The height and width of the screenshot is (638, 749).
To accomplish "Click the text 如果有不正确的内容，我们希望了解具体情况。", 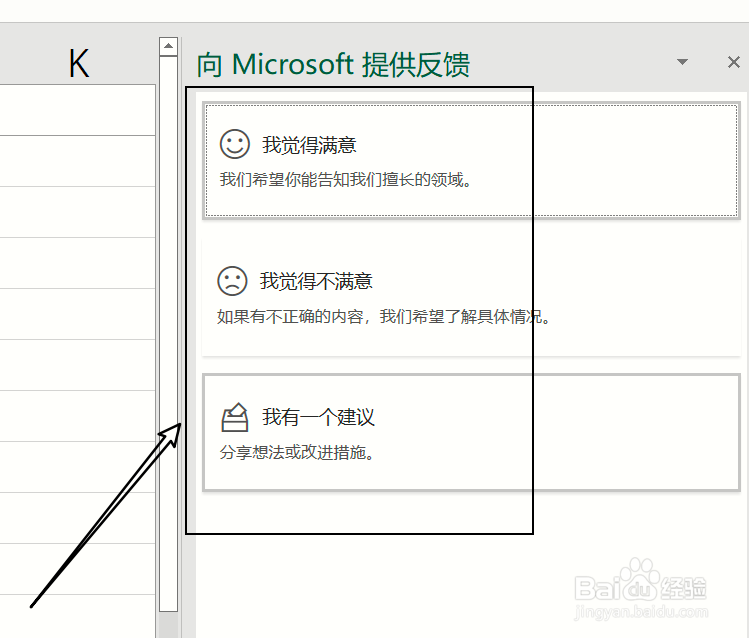I will [384, 317].
